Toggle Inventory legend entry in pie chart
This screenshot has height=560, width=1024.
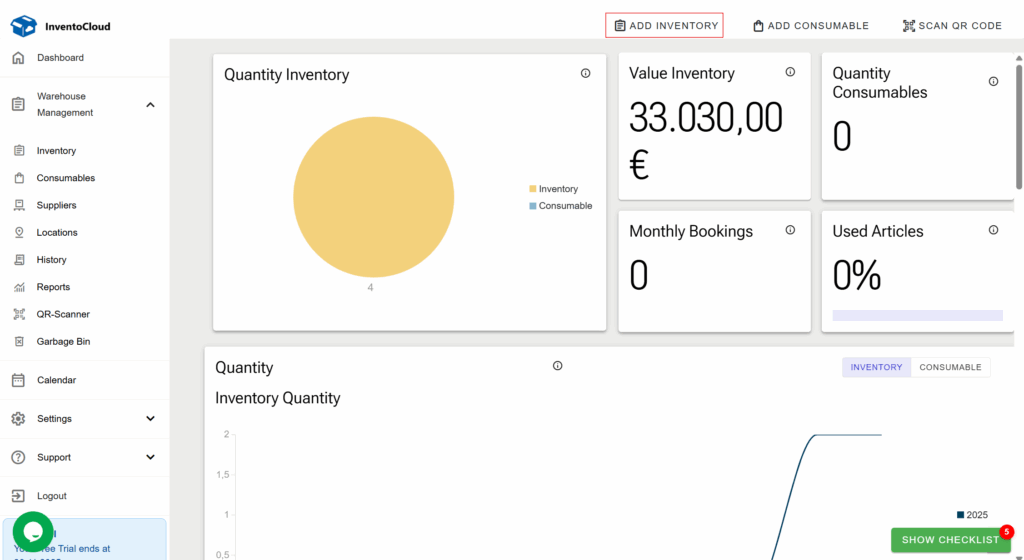[x=554, y=189]
